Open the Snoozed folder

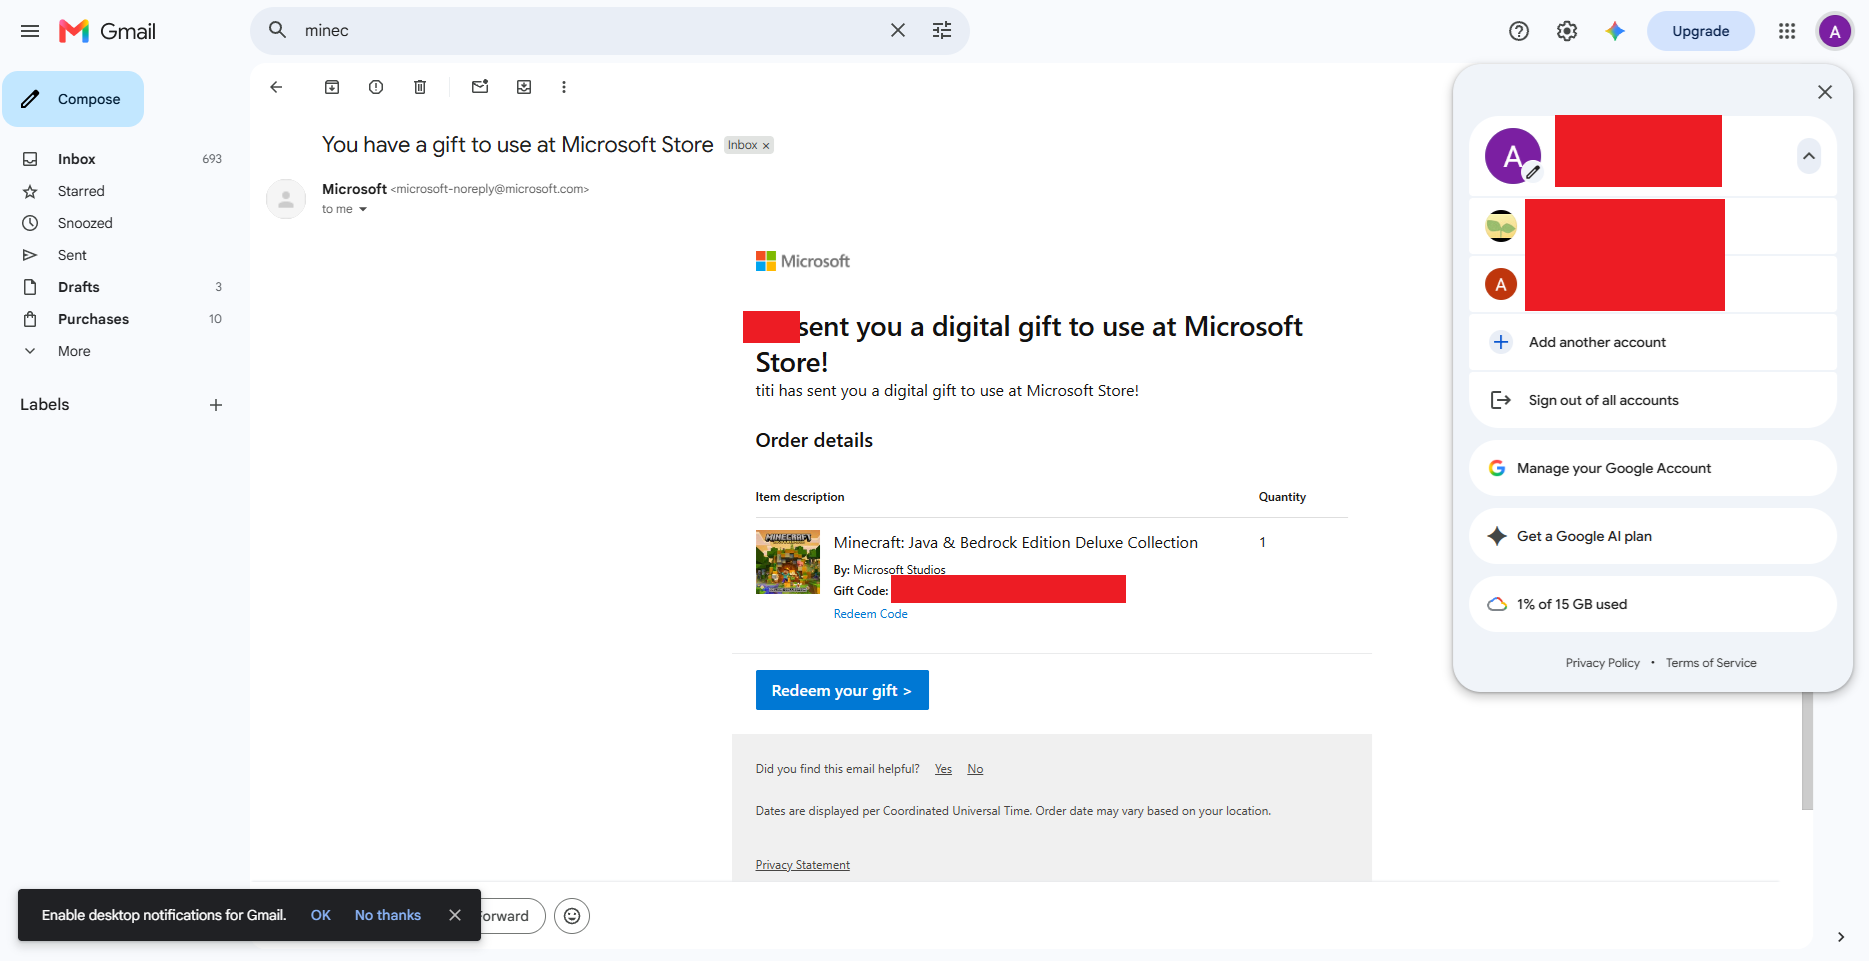click(85, 223)
